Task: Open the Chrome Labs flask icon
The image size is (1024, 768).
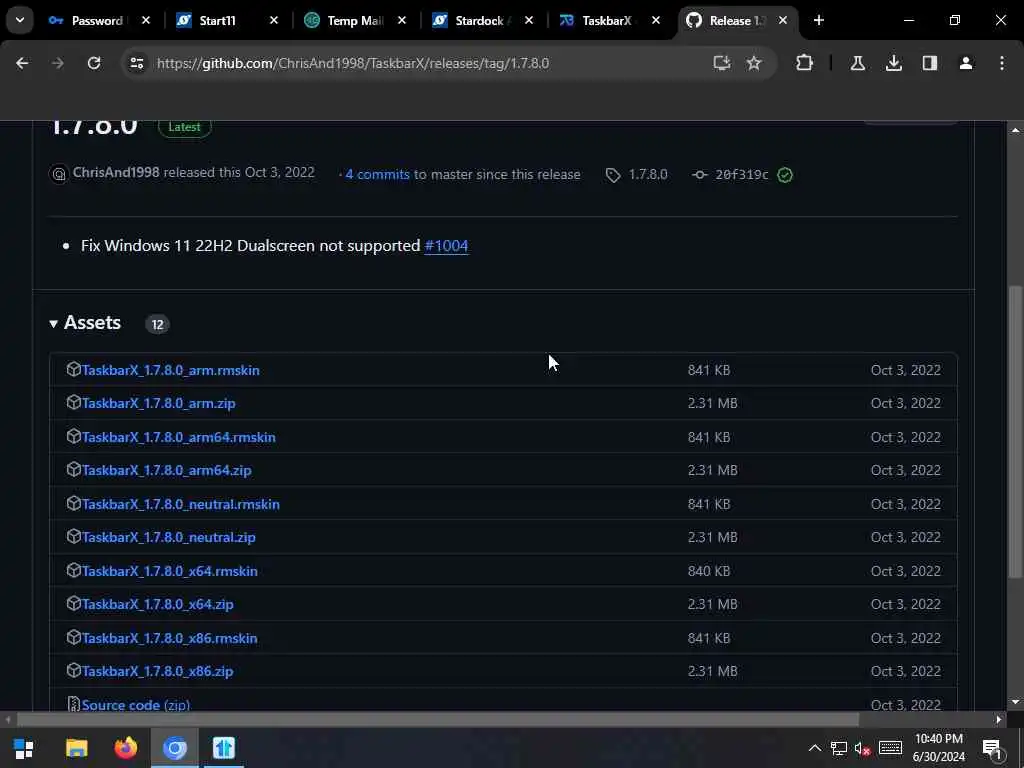Action: coord(857,63)
